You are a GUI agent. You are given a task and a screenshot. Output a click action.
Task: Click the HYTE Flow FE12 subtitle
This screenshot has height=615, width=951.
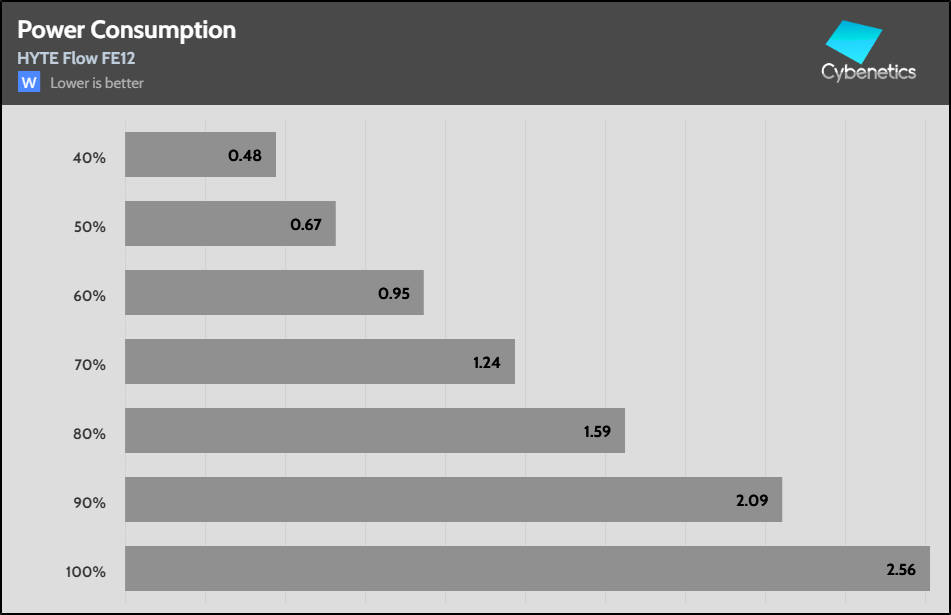[x=76, y=58]
